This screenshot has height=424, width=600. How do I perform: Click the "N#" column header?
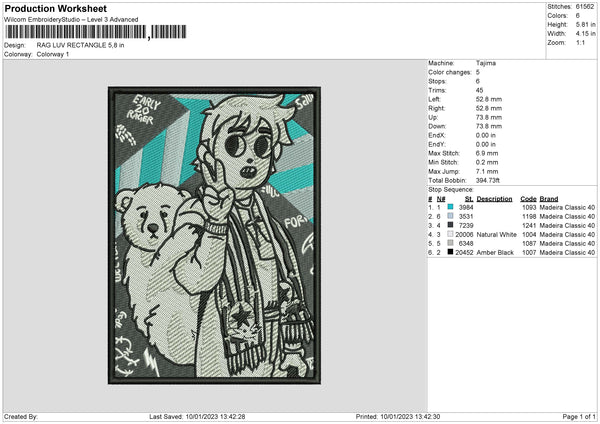[x=441, y=199]
